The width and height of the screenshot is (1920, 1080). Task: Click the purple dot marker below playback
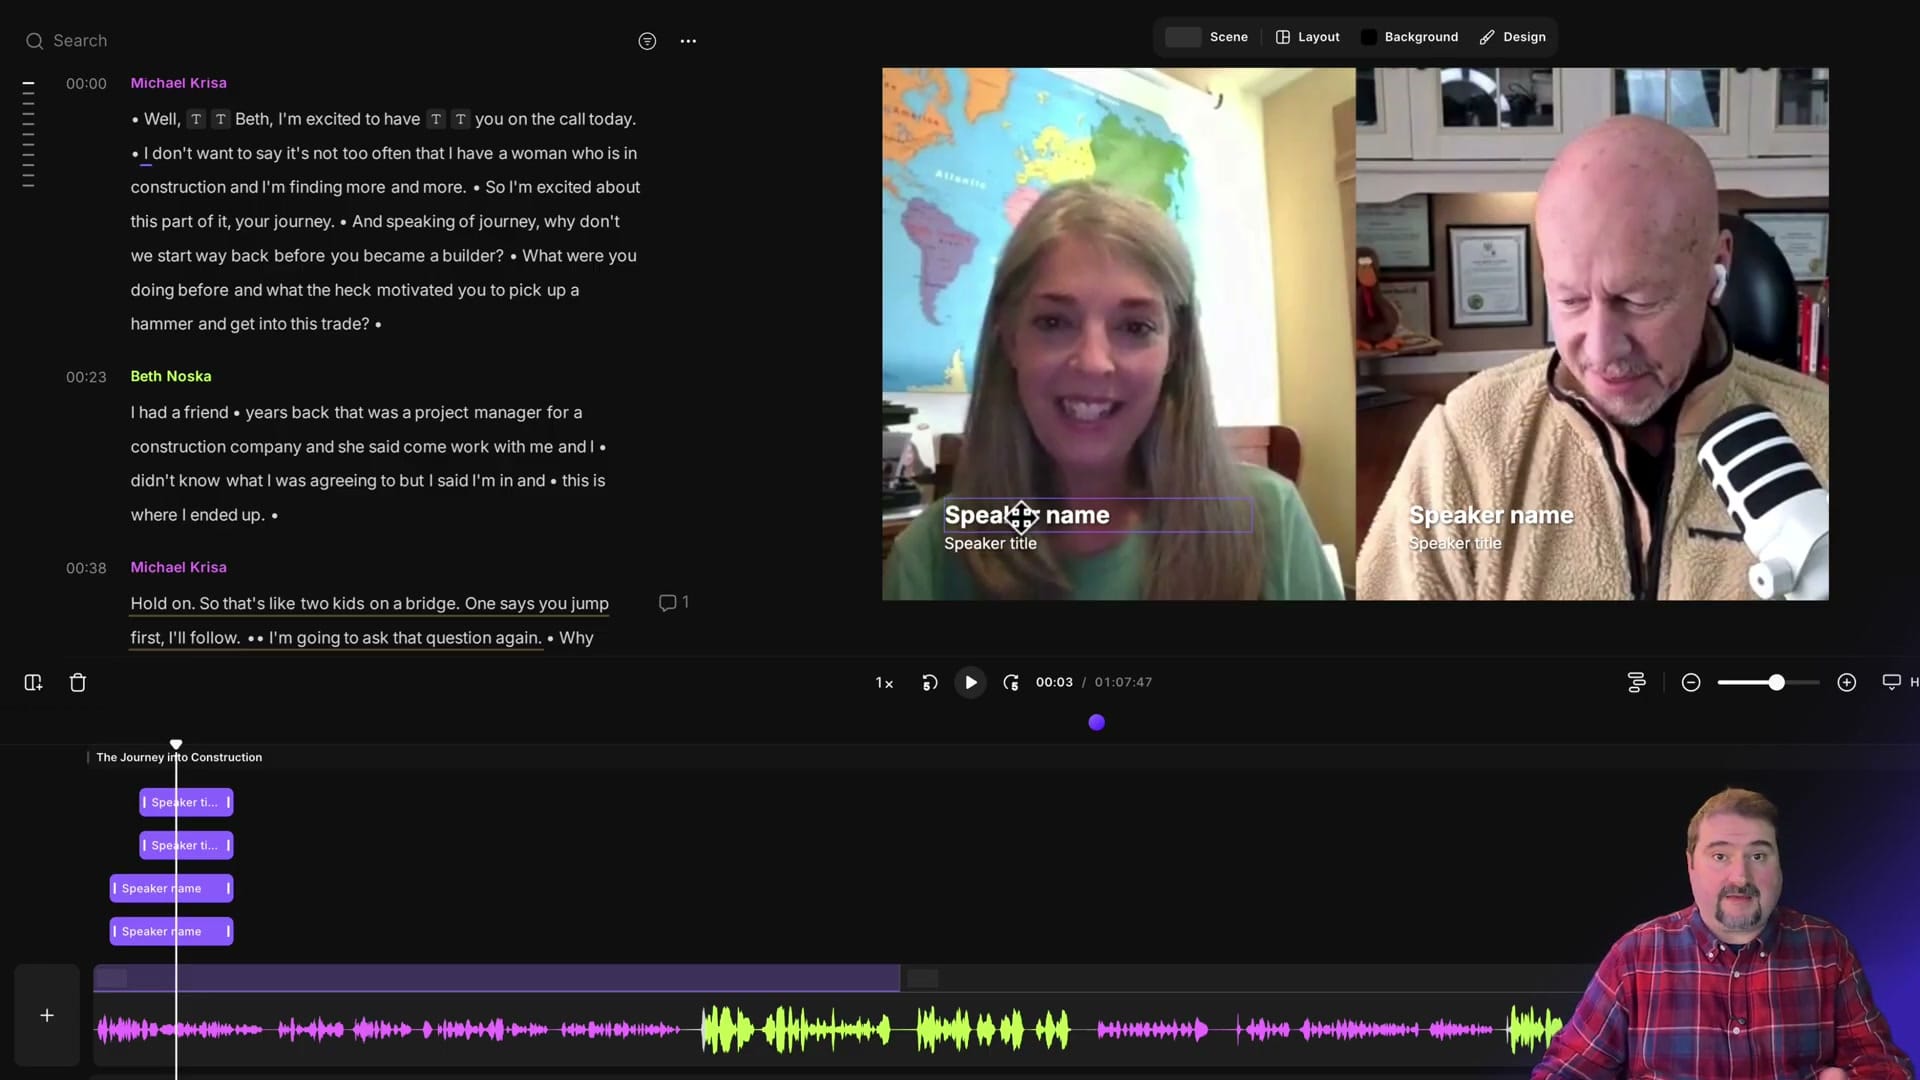(x=1097, y=722)
